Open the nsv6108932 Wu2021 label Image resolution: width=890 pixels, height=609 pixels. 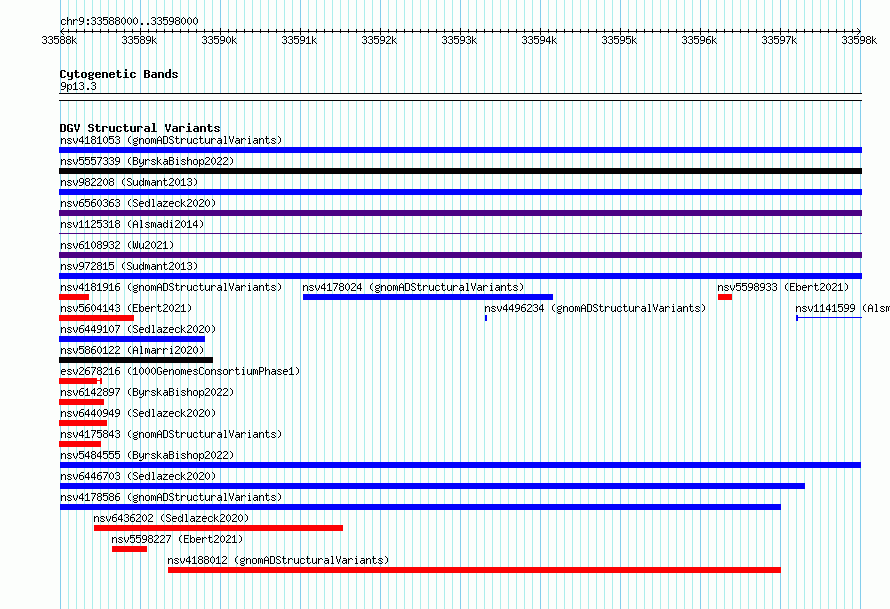click(x=117, y=245)
